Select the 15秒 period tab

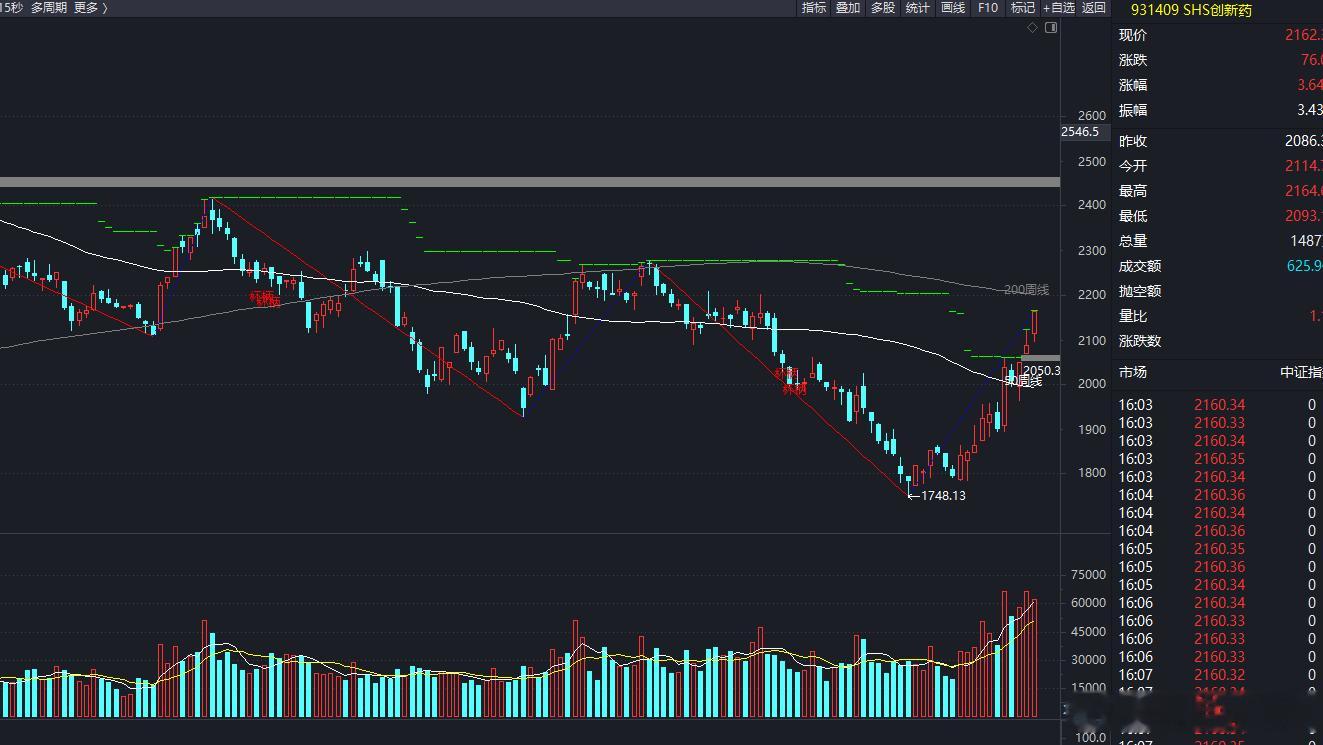coord(12,8)
